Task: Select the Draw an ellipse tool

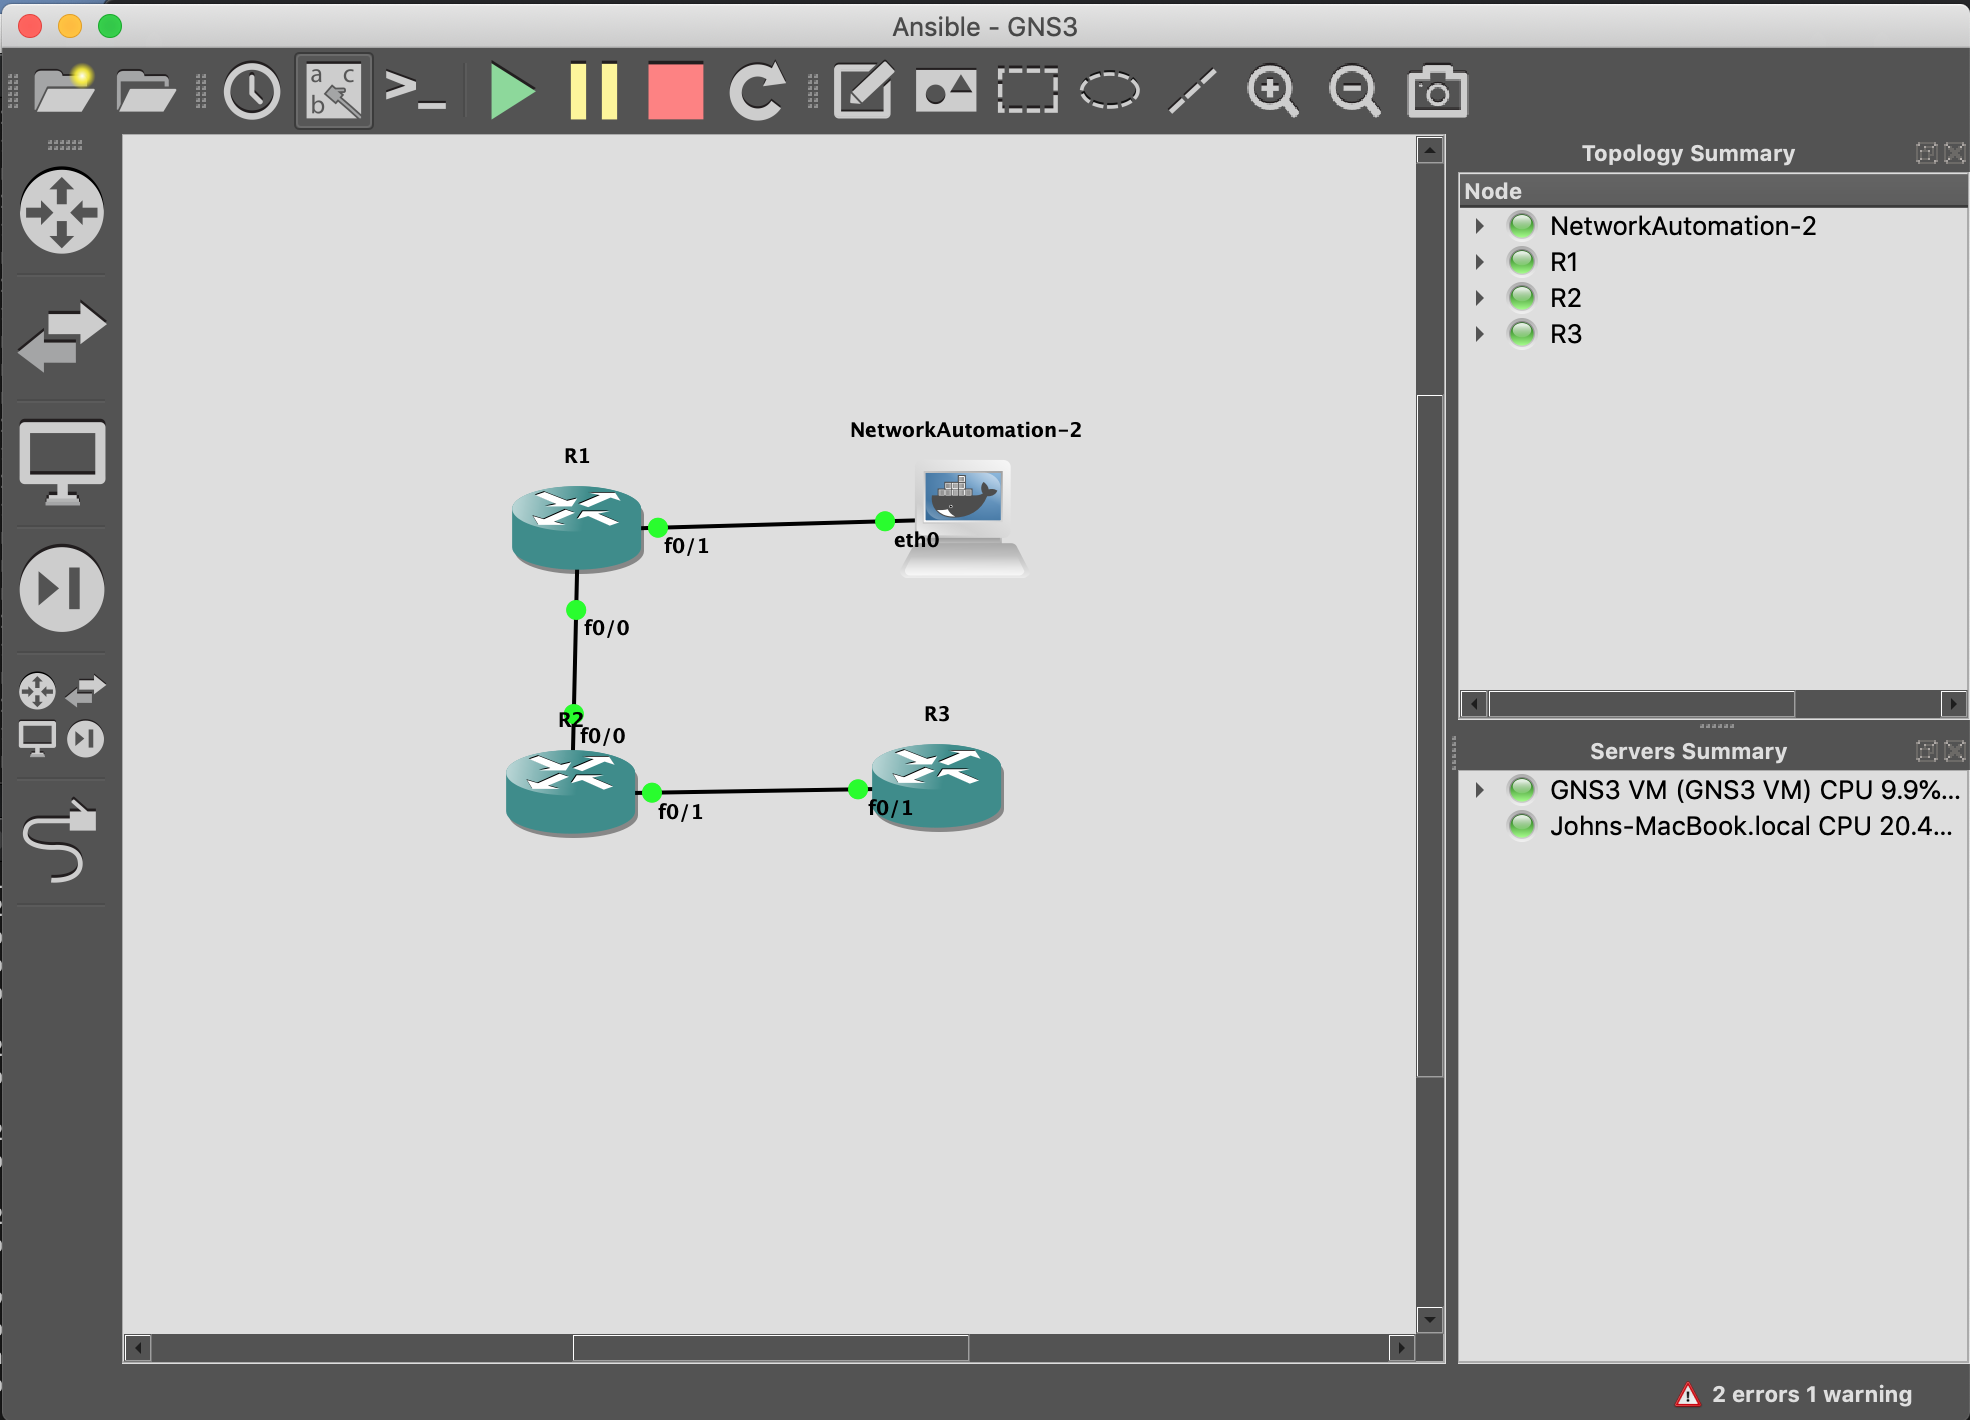Action: coord(1110,91)
